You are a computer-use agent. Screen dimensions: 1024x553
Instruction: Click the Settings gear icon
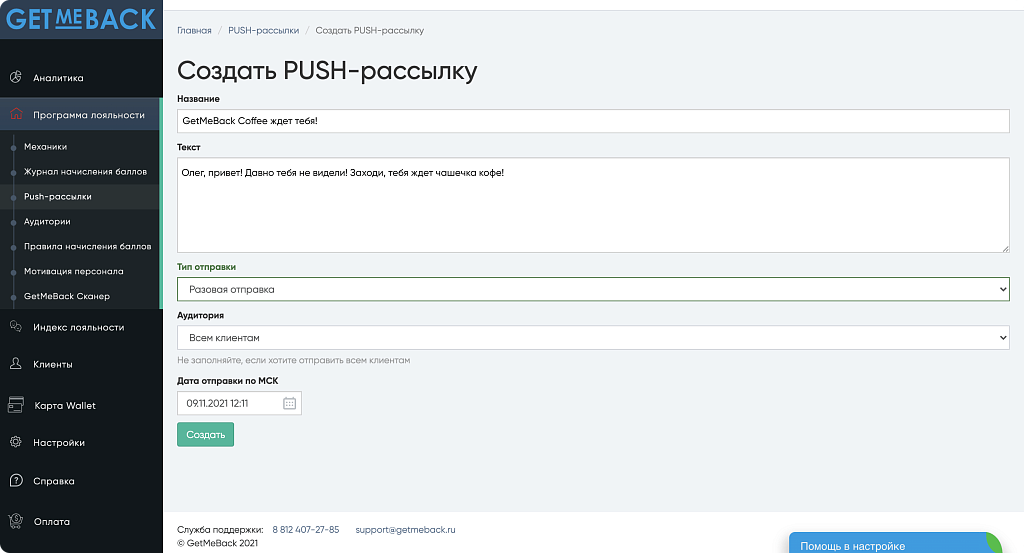tap(16, 442)
